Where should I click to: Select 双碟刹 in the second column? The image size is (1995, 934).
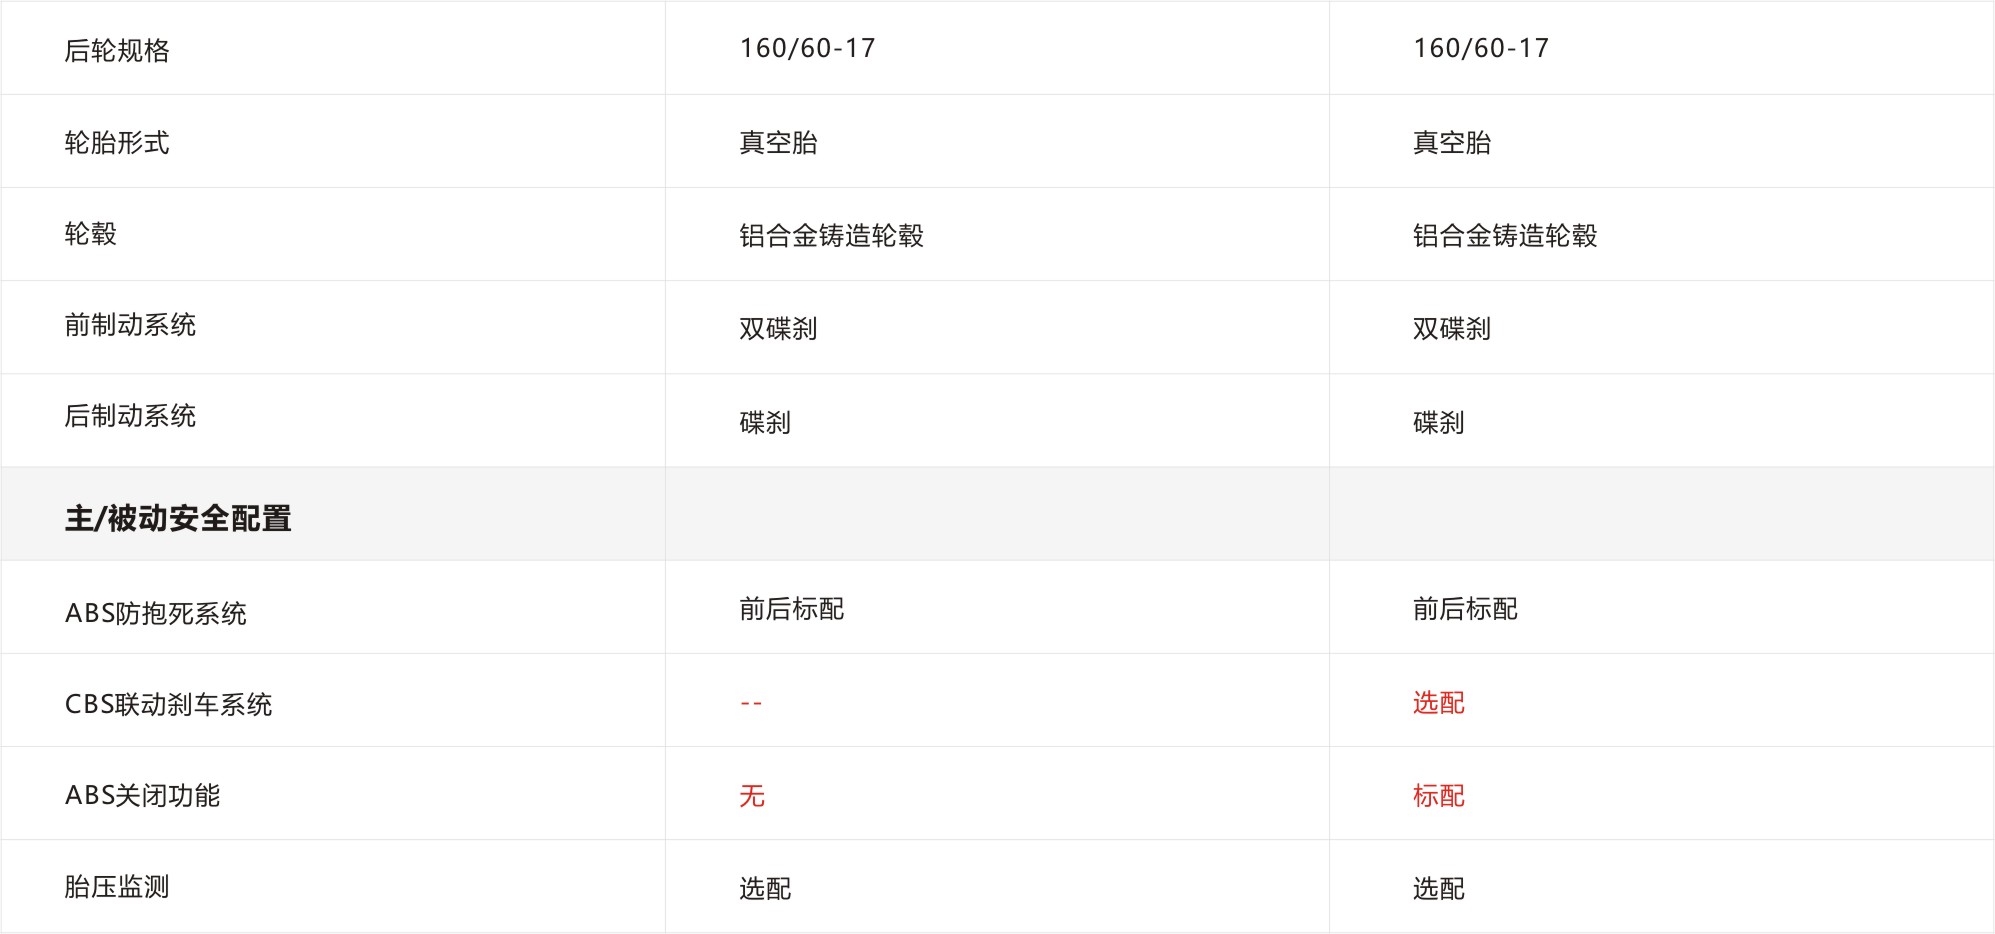coord(1452,329)
